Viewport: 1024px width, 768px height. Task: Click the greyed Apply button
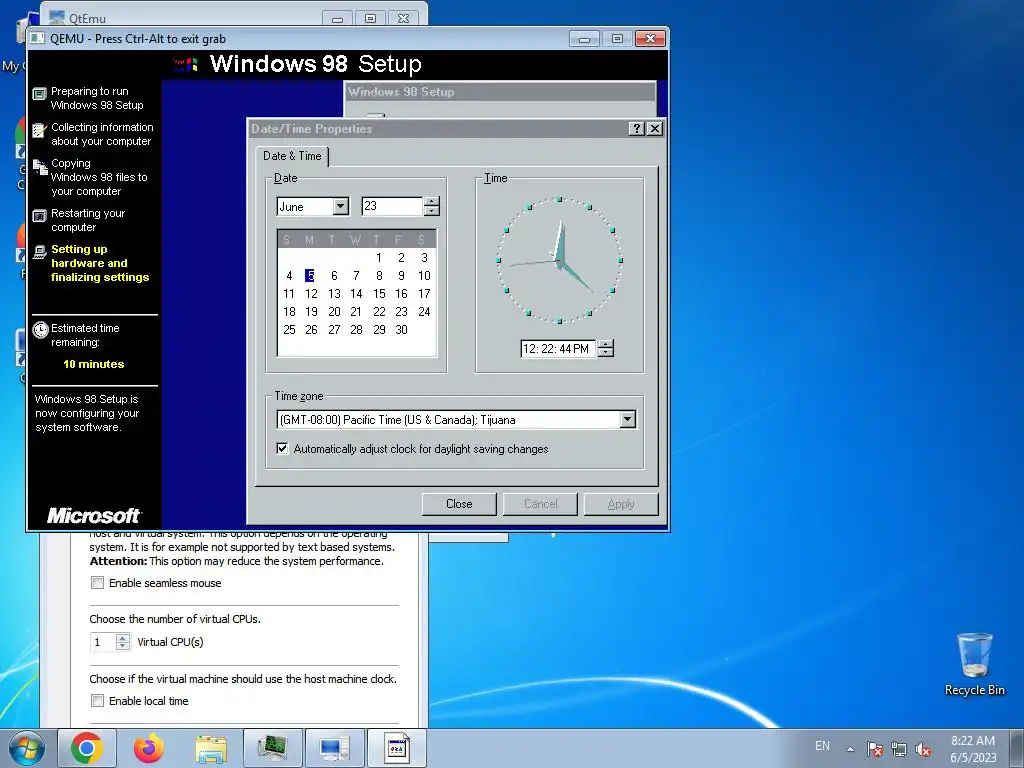coord(620,504)
